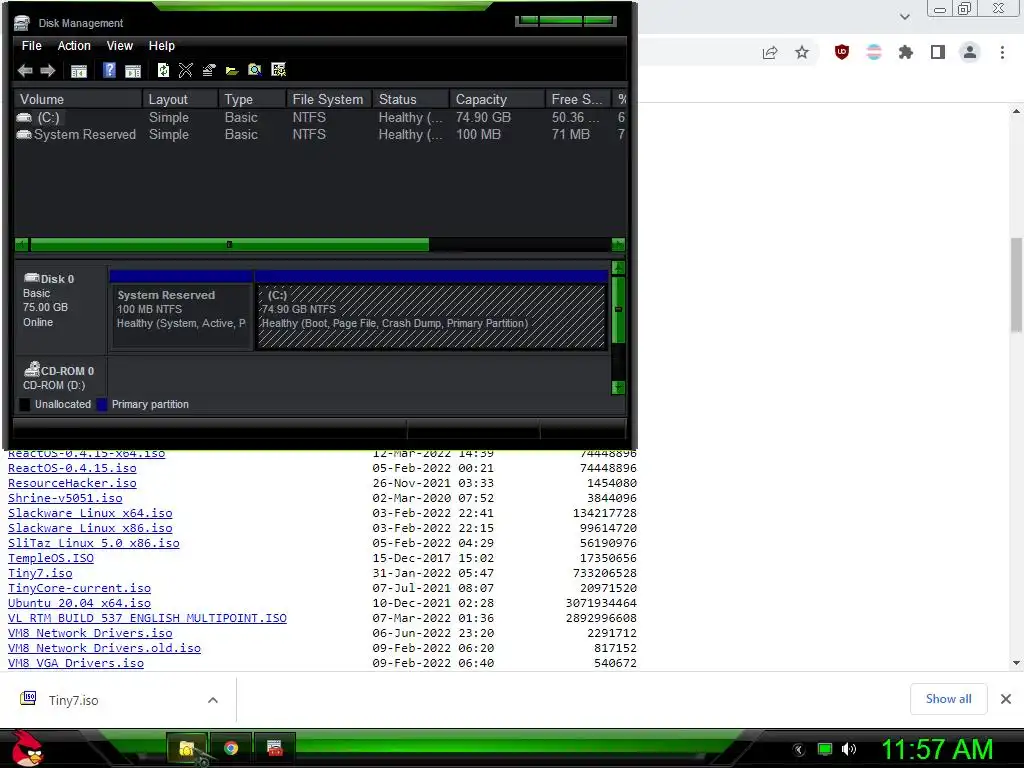Image resolution: width=1024 pixels, height=768 pixels.
Task: Click the Chrome share page icon
Action: (770, 52)
